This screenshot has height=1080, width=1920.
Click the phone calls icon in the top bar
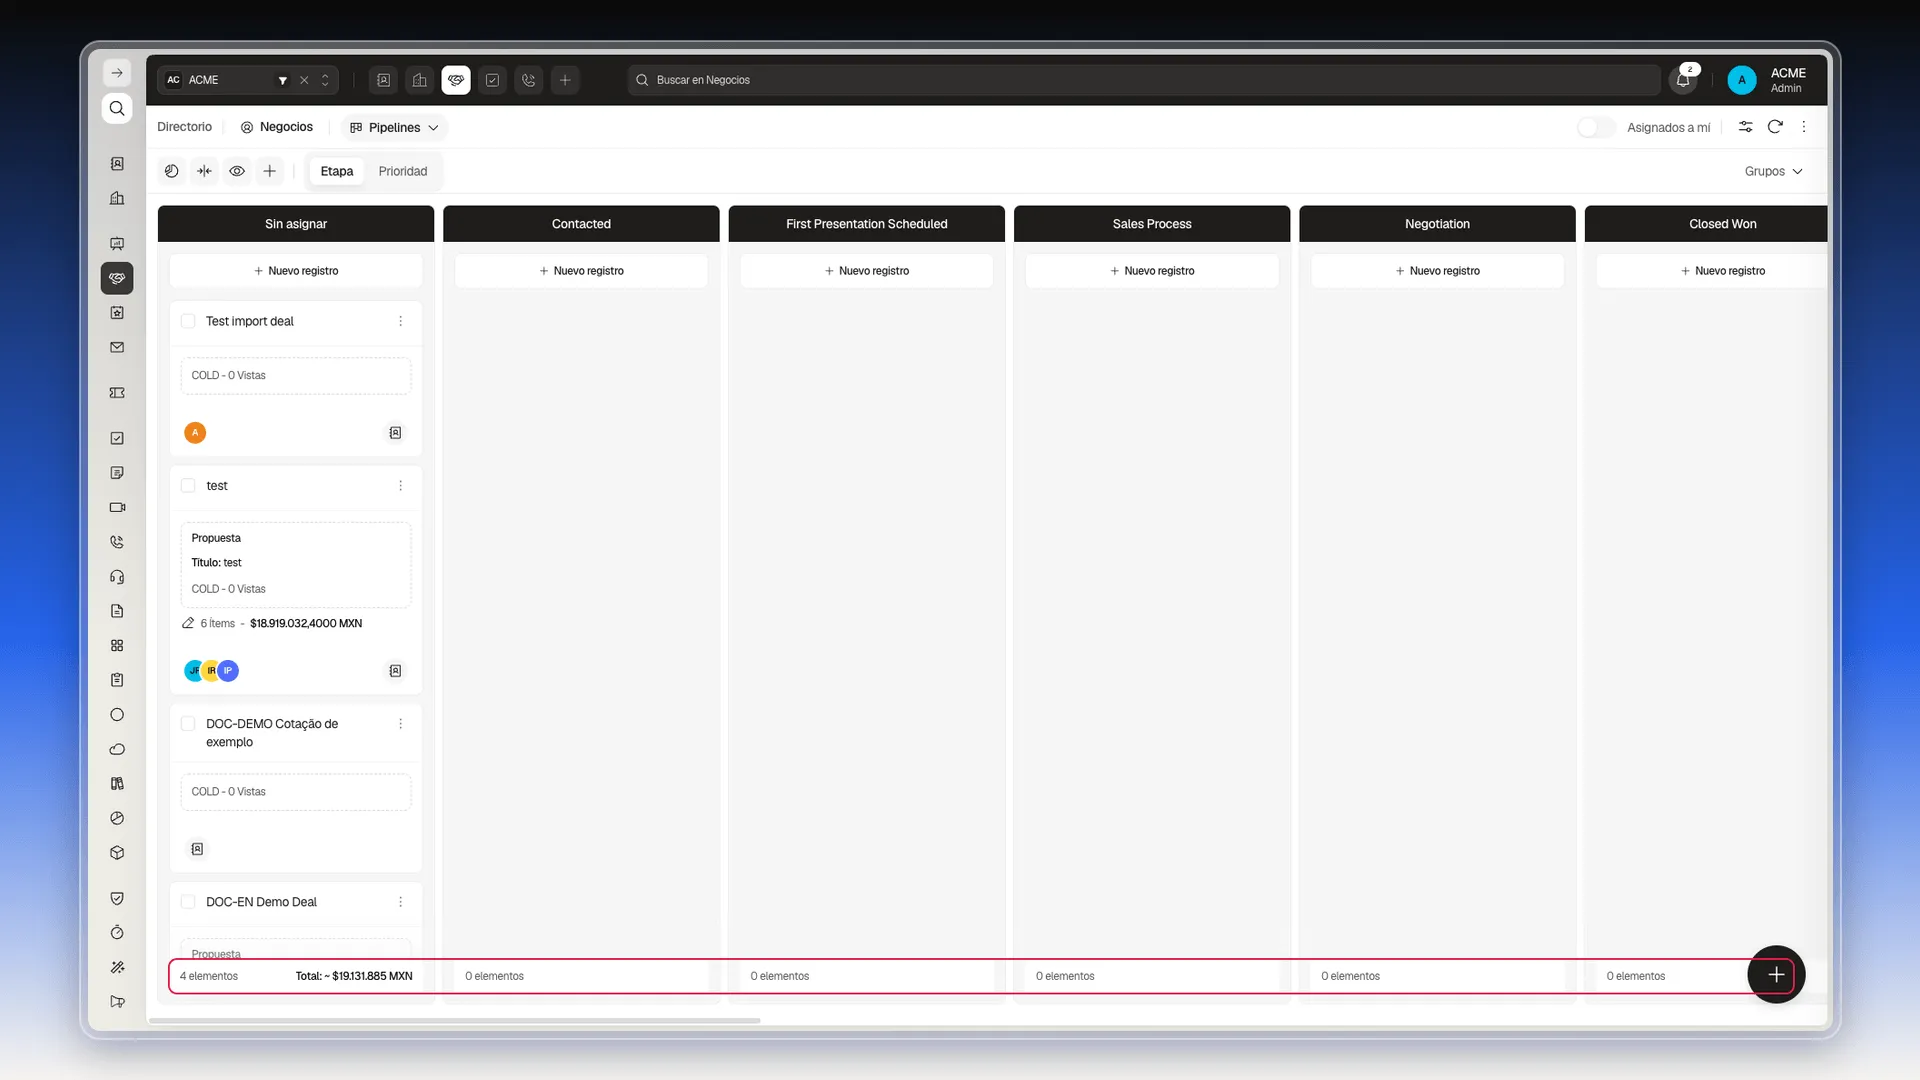(529, 80)
